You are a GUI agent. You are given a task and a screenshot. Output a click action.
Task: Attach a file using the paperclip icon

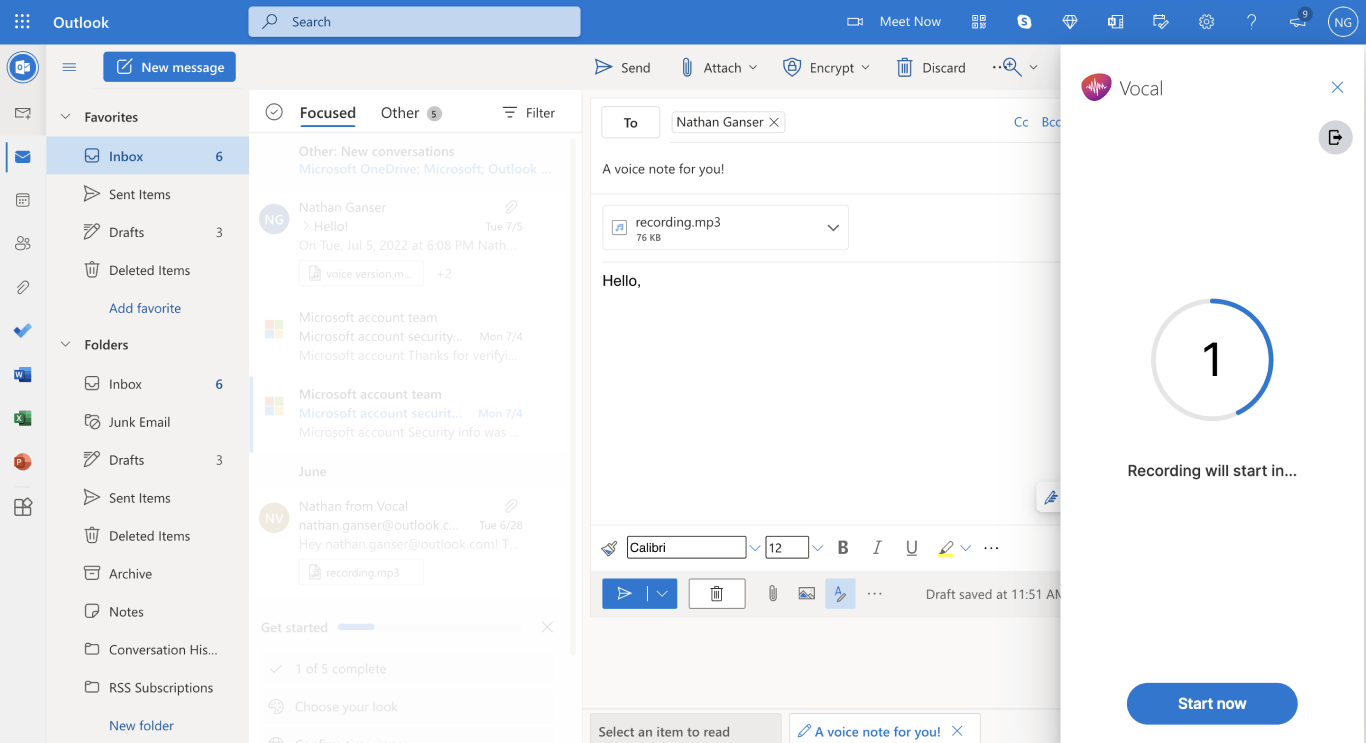(x=772, y=592)
